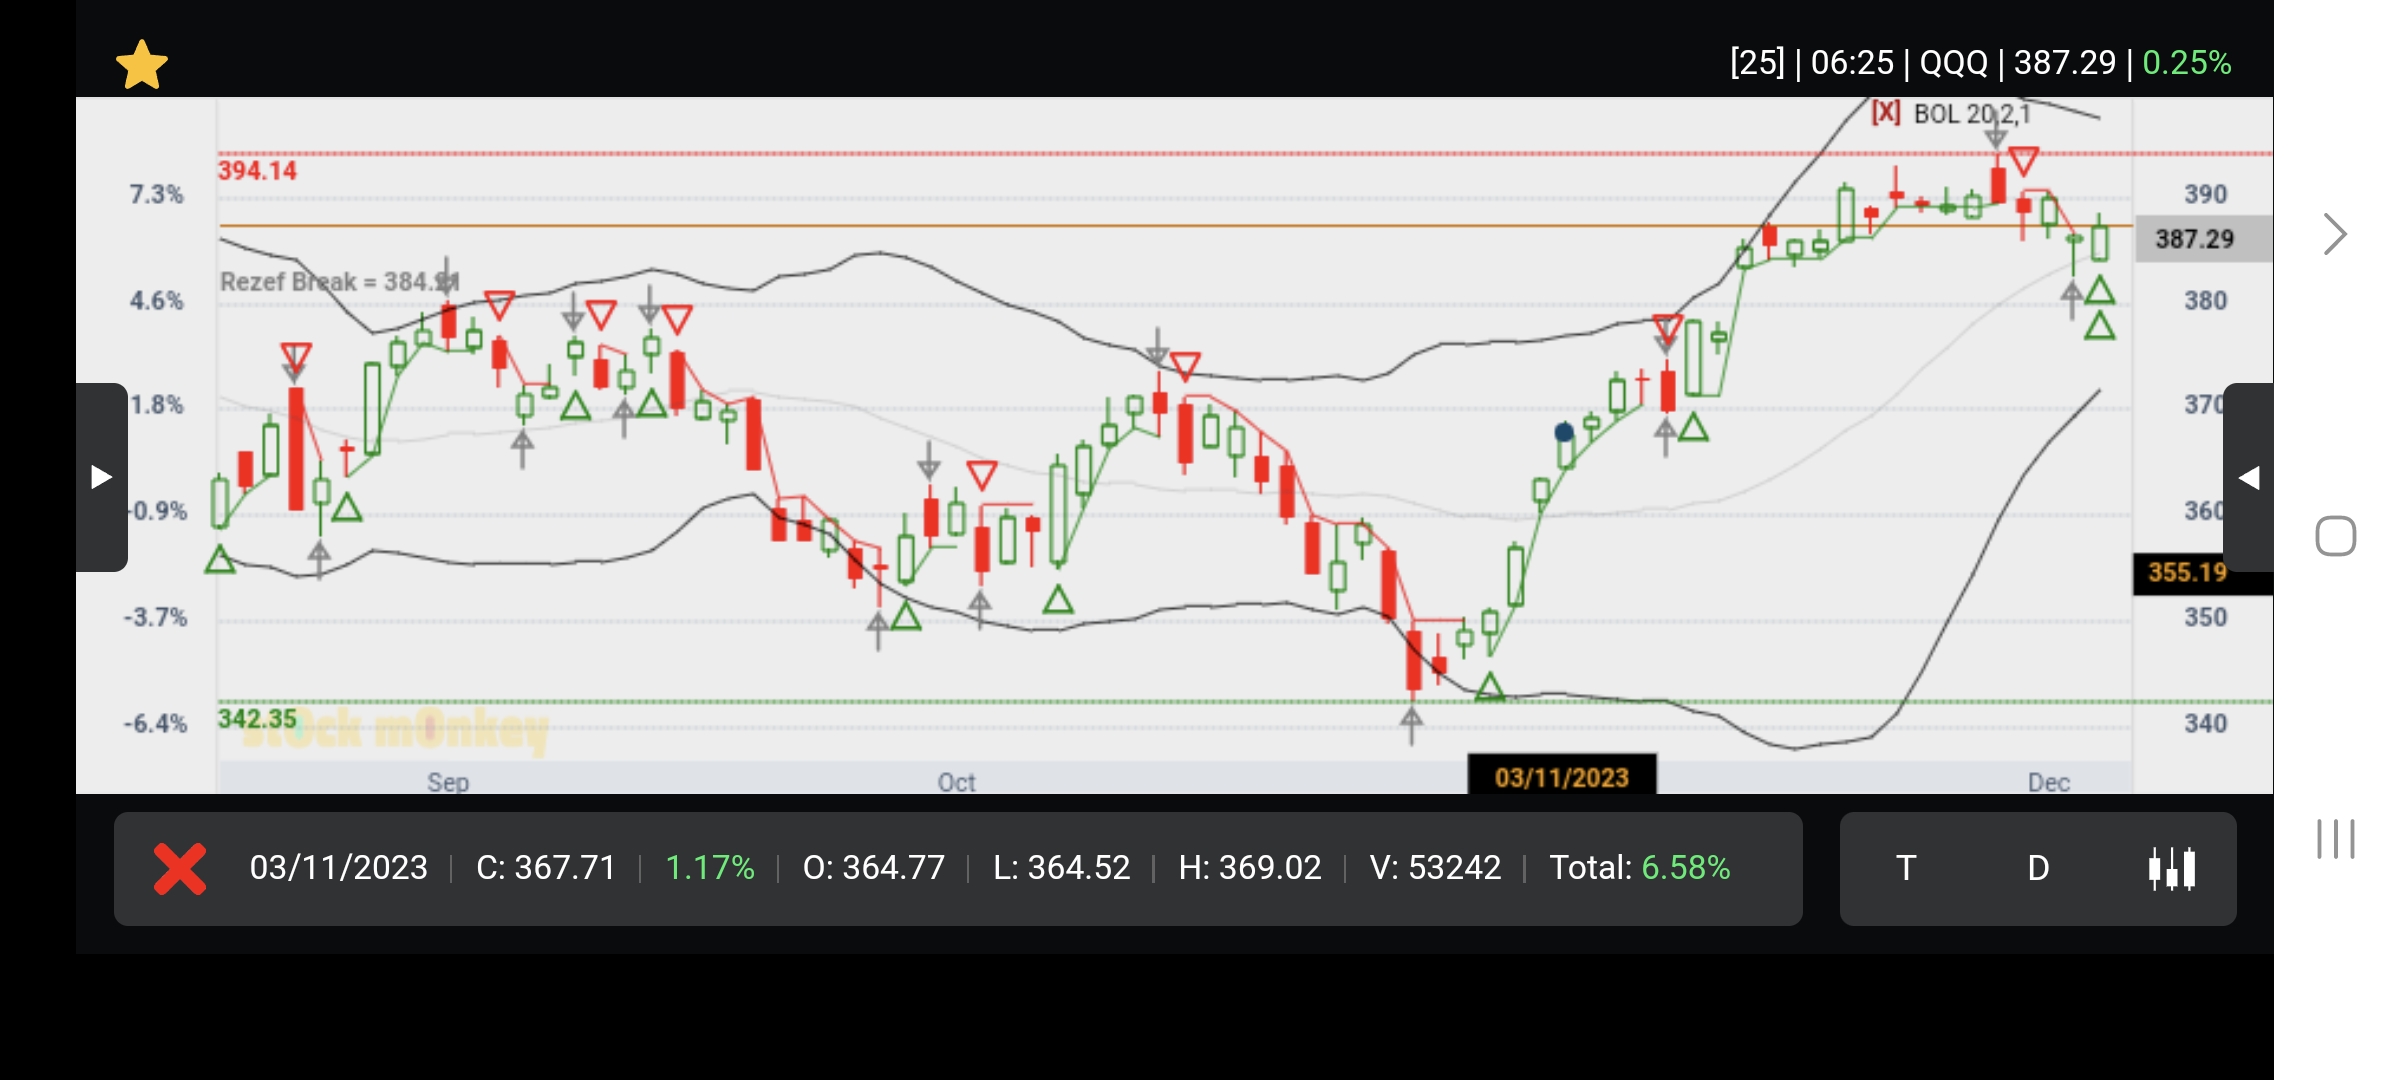Expand the left side panel arrow

[x=101, y=477]
